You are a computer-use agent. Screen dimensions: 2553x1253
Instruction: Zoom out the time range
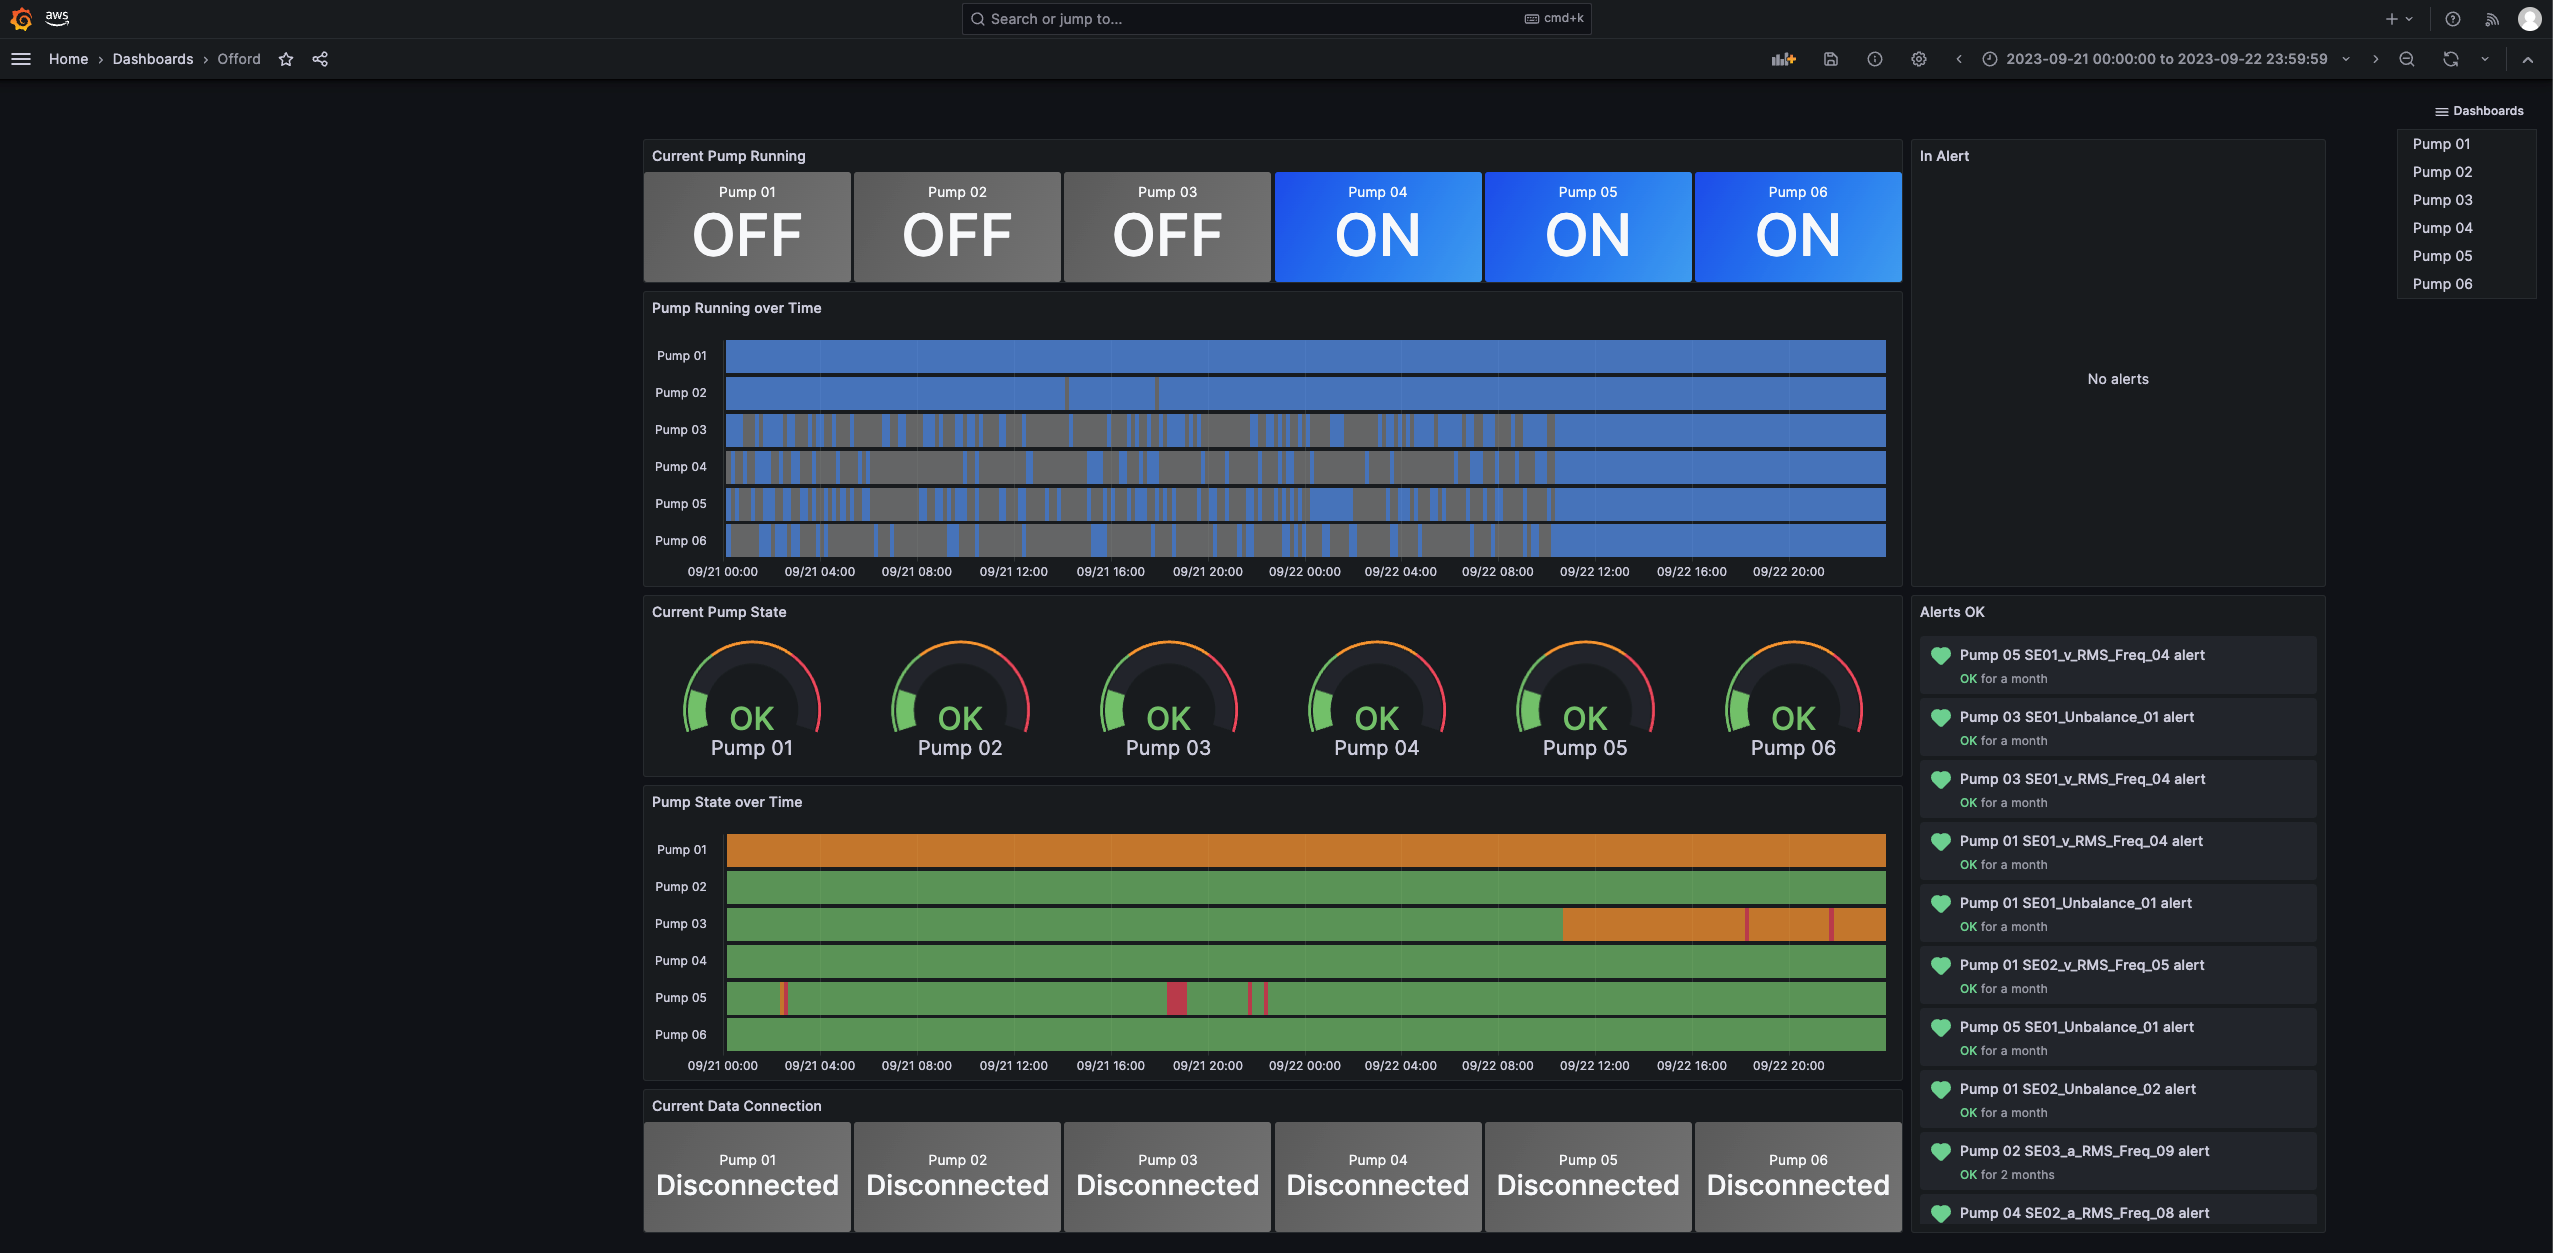tap(2406, 59)
